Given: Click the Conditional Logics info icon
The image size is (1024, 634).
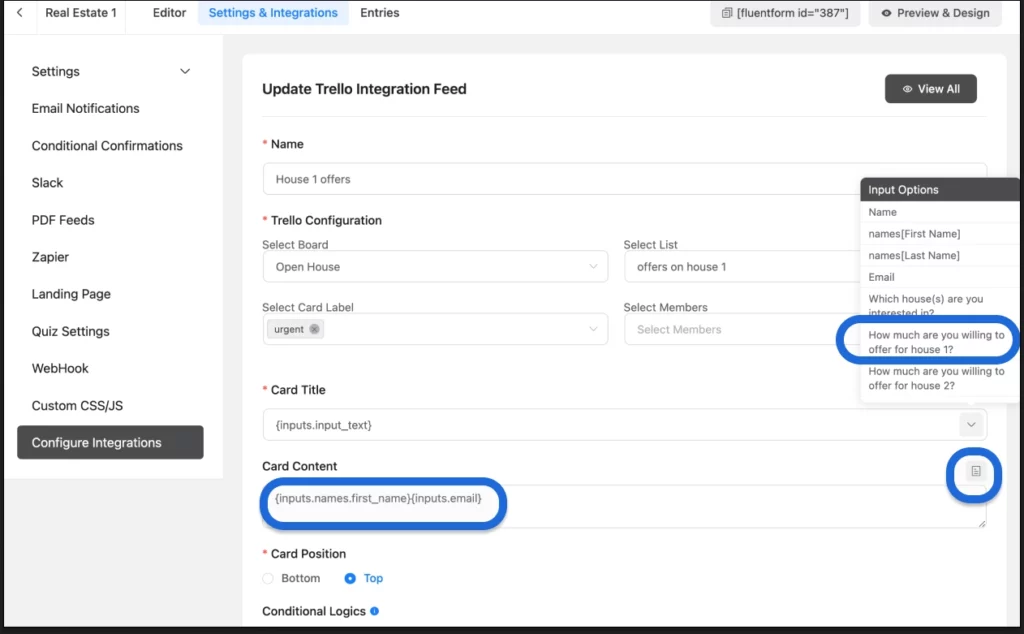Looking at the screenshot, I should point(374,611).
